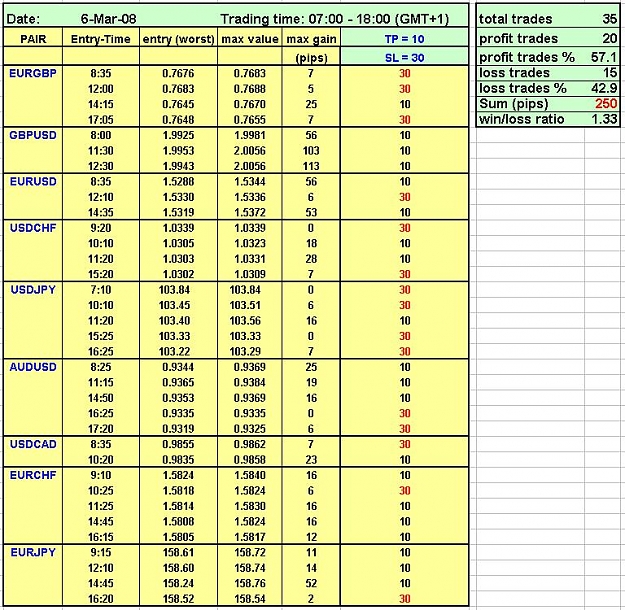Select the profit trades value 20
Image resolution: width=625 pixels, height=610 pixels.
tap(609, 38)
